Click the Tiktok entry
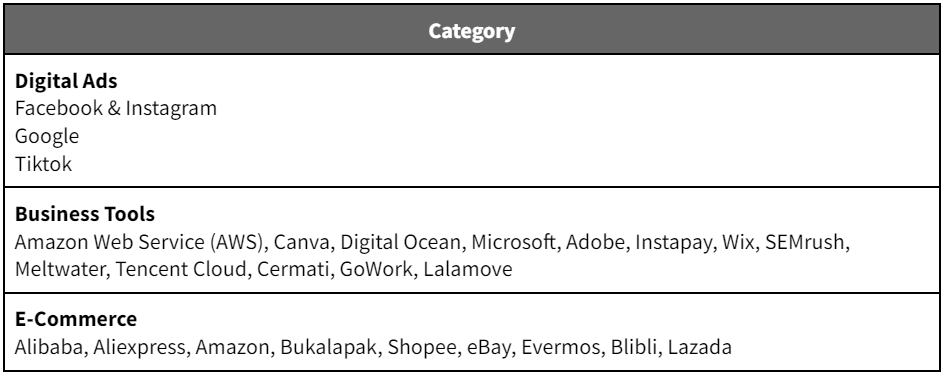Screen dimensions: 942x373 tap(43, 164)
